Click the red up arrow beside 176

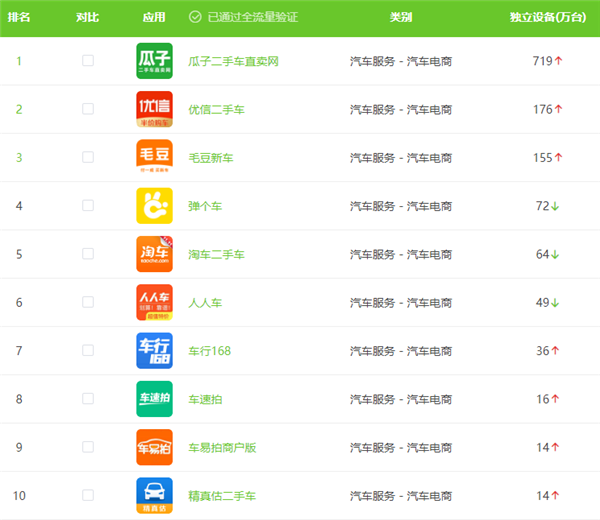(x=558, y=109)
